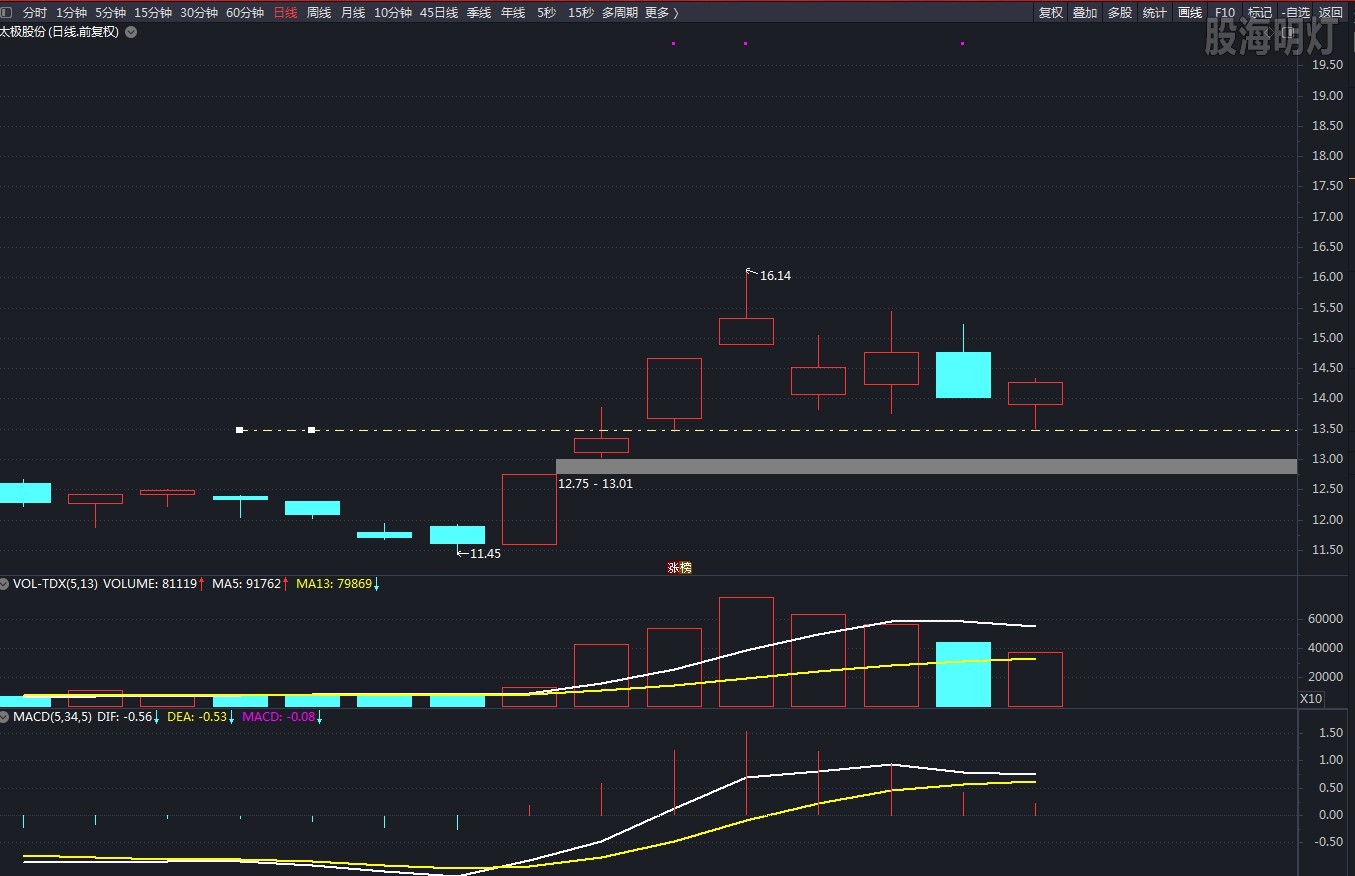
Task: Choose the 60分钟 period tab
Action: pos(245,13)
